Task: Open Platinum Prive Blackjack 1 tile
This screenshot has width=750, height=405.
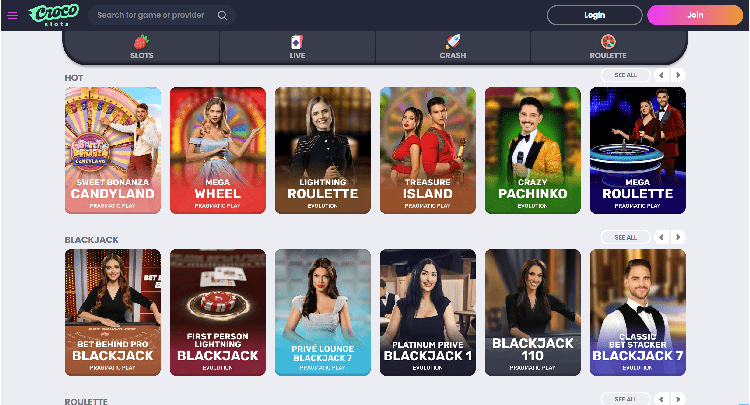Action: (x=428, y=312)
